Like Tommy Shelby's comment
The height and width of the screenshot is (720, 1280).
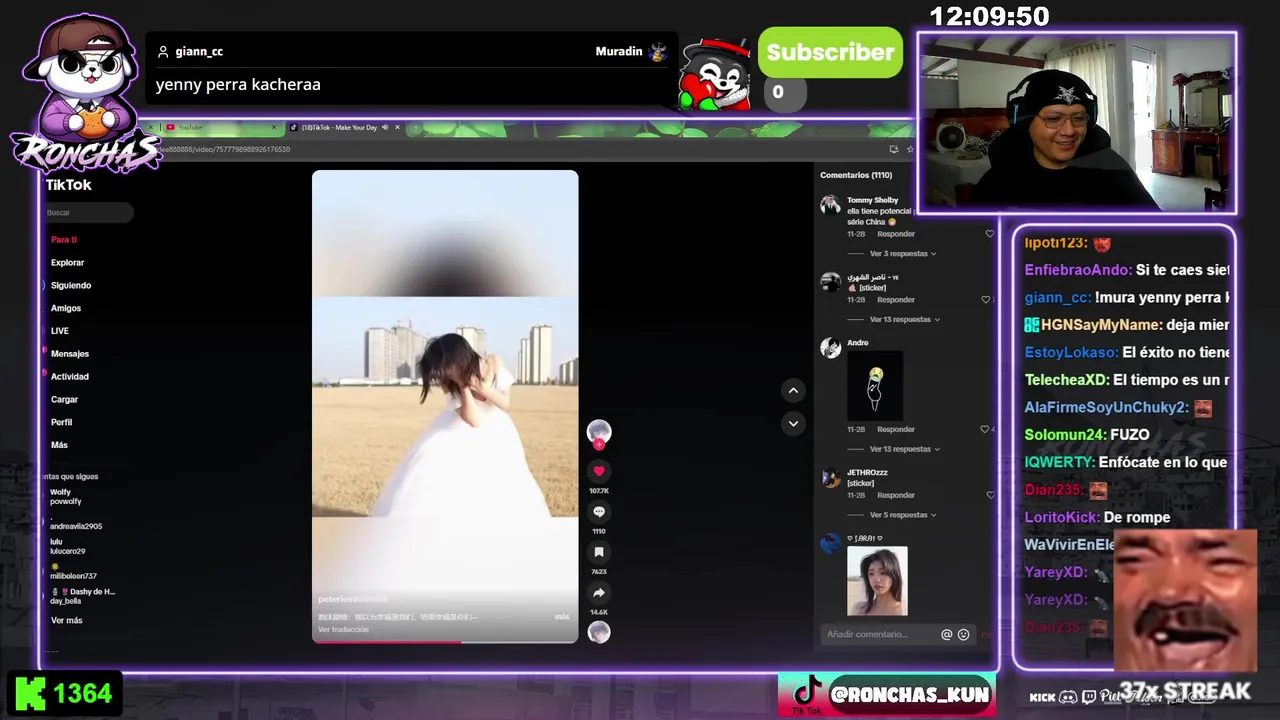[990, 234]
